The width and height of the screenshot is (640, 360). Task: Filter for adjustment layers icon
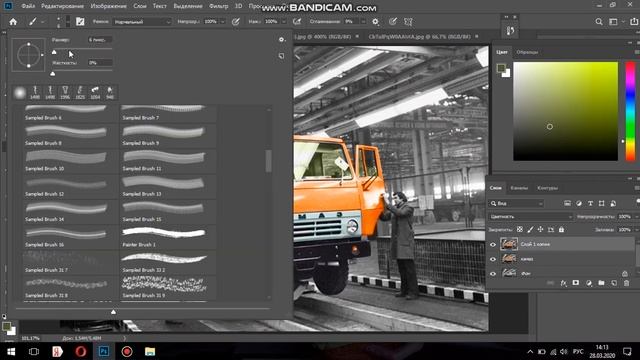(x=579, y=203)
